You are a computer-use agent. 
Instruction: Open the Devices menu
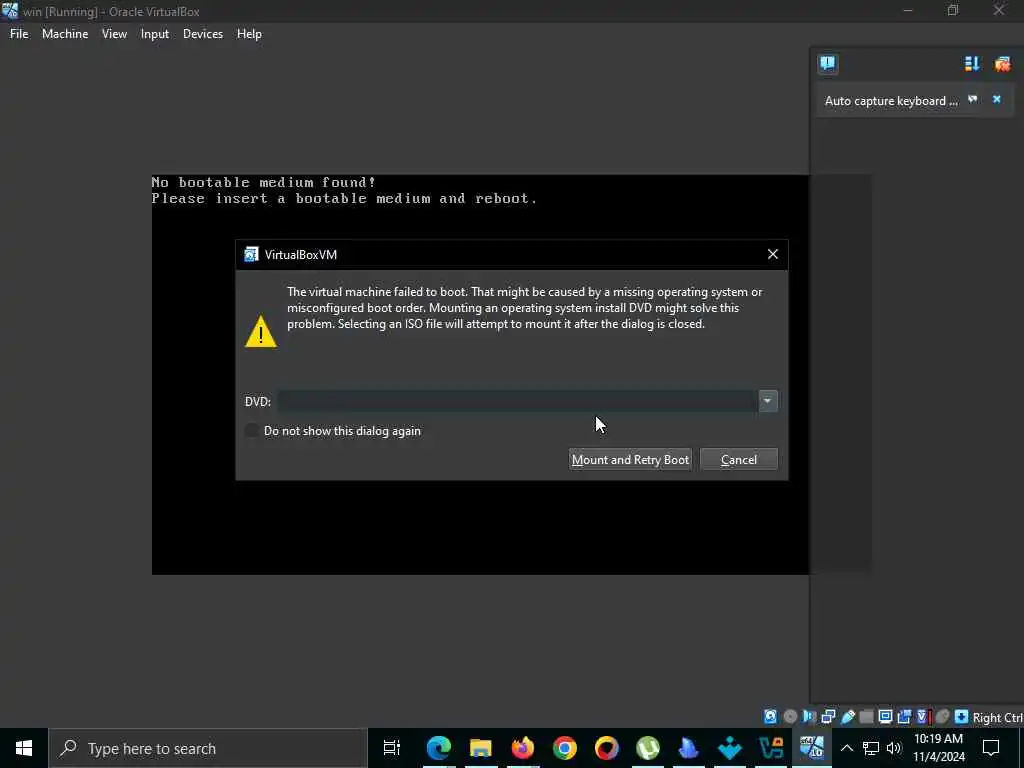202,34
